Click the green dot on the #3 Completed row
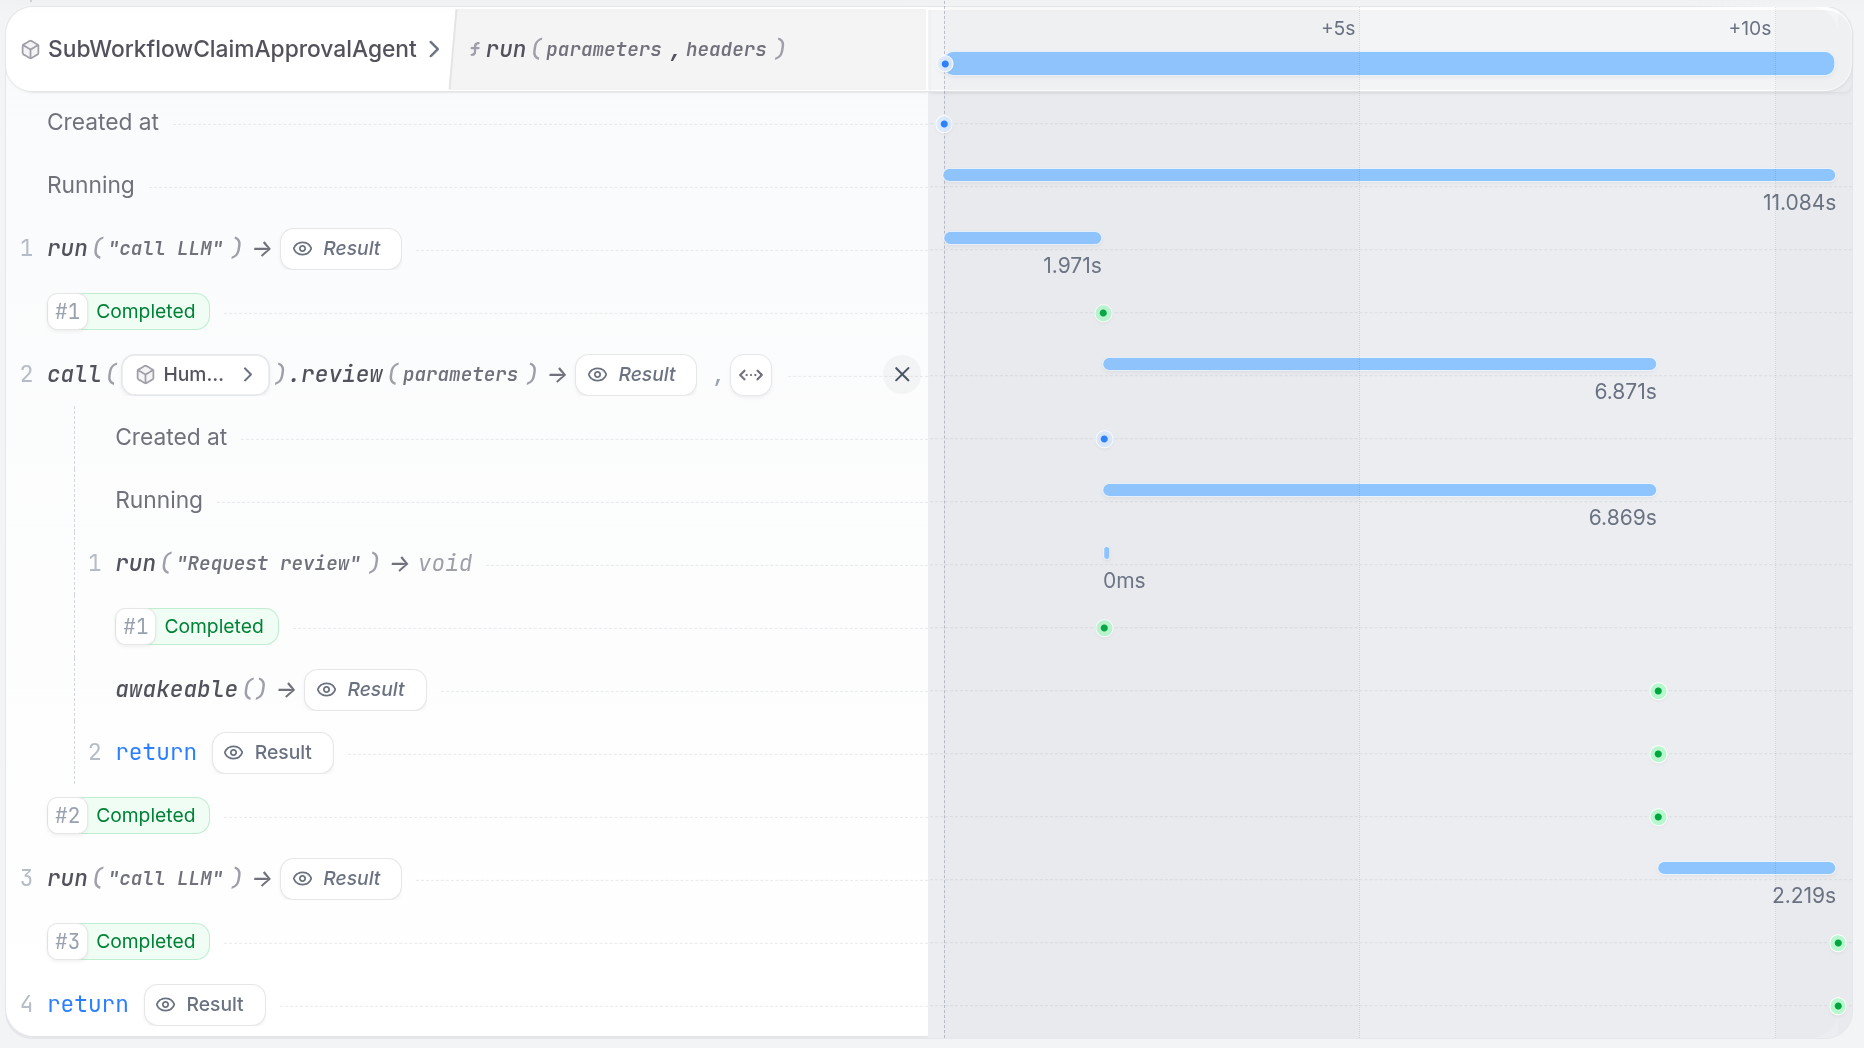Viewport: 1864px width, 1048px height. tap(1838, 943)
